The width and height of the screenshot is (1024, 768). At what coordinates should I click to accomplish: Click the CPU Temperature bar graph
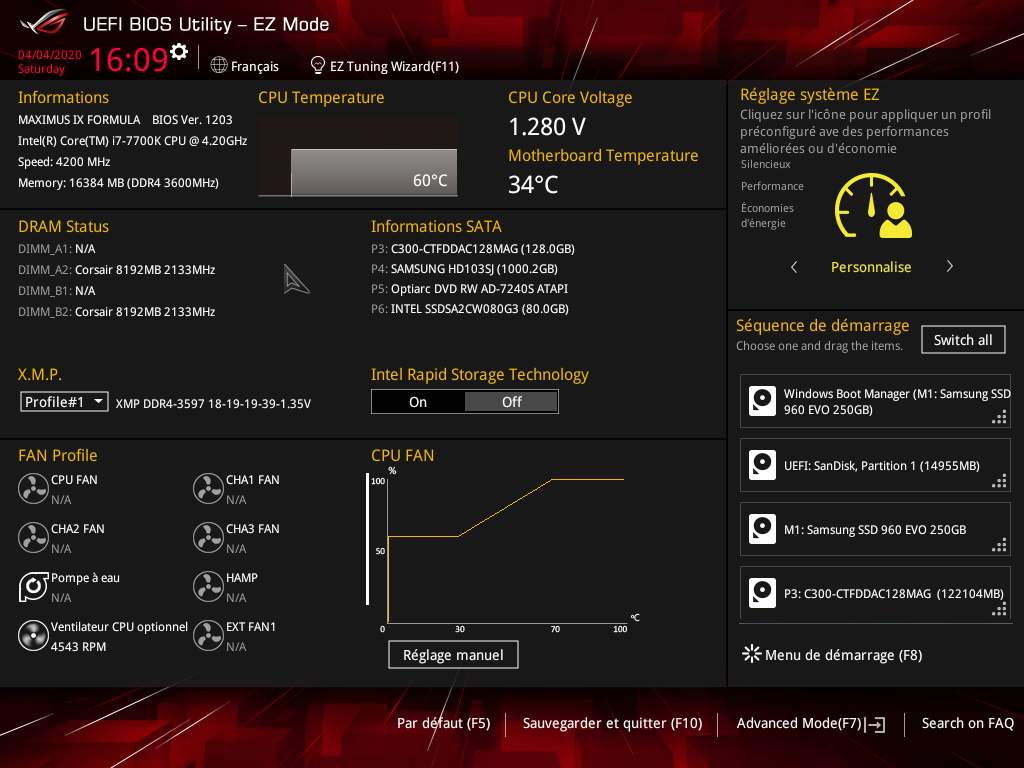click(x=358, y=157)
